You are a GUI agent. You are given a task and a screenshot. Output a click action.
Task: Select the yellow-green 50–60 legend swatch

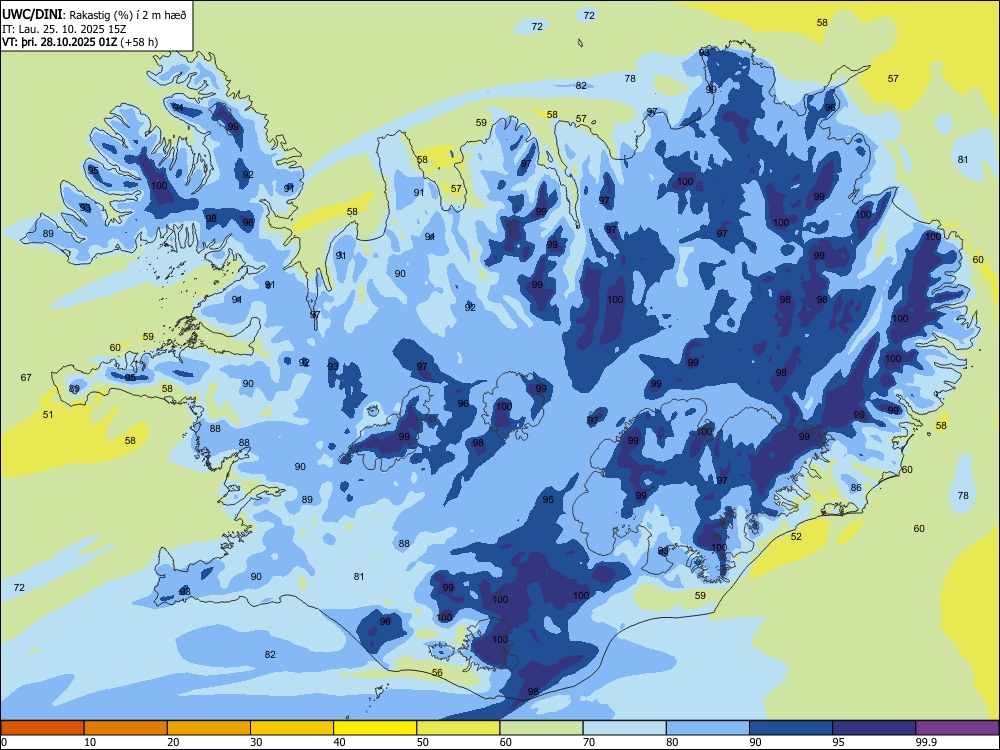[458, 728]
